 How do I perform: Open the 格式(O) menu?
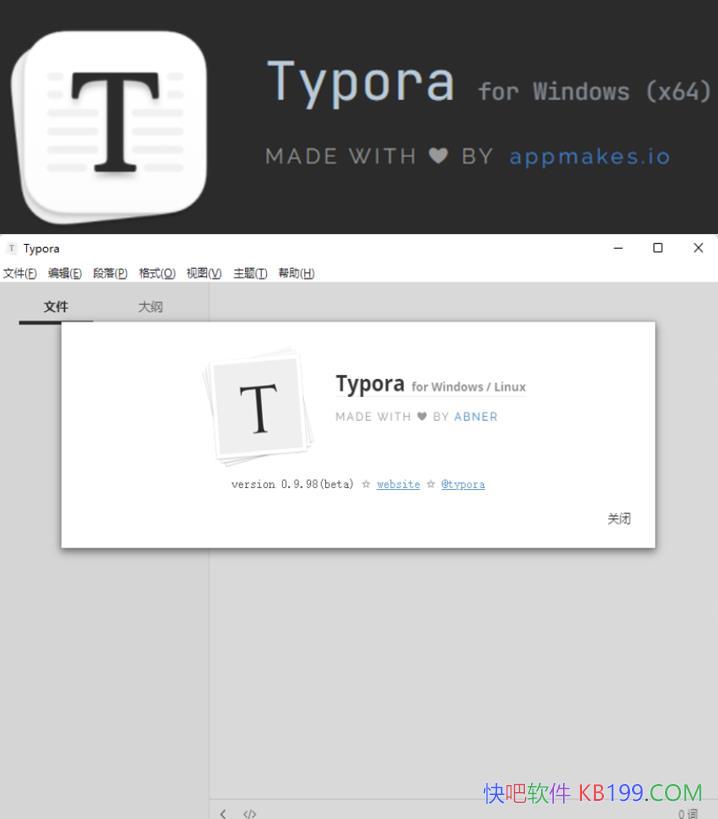click(156, 273)
